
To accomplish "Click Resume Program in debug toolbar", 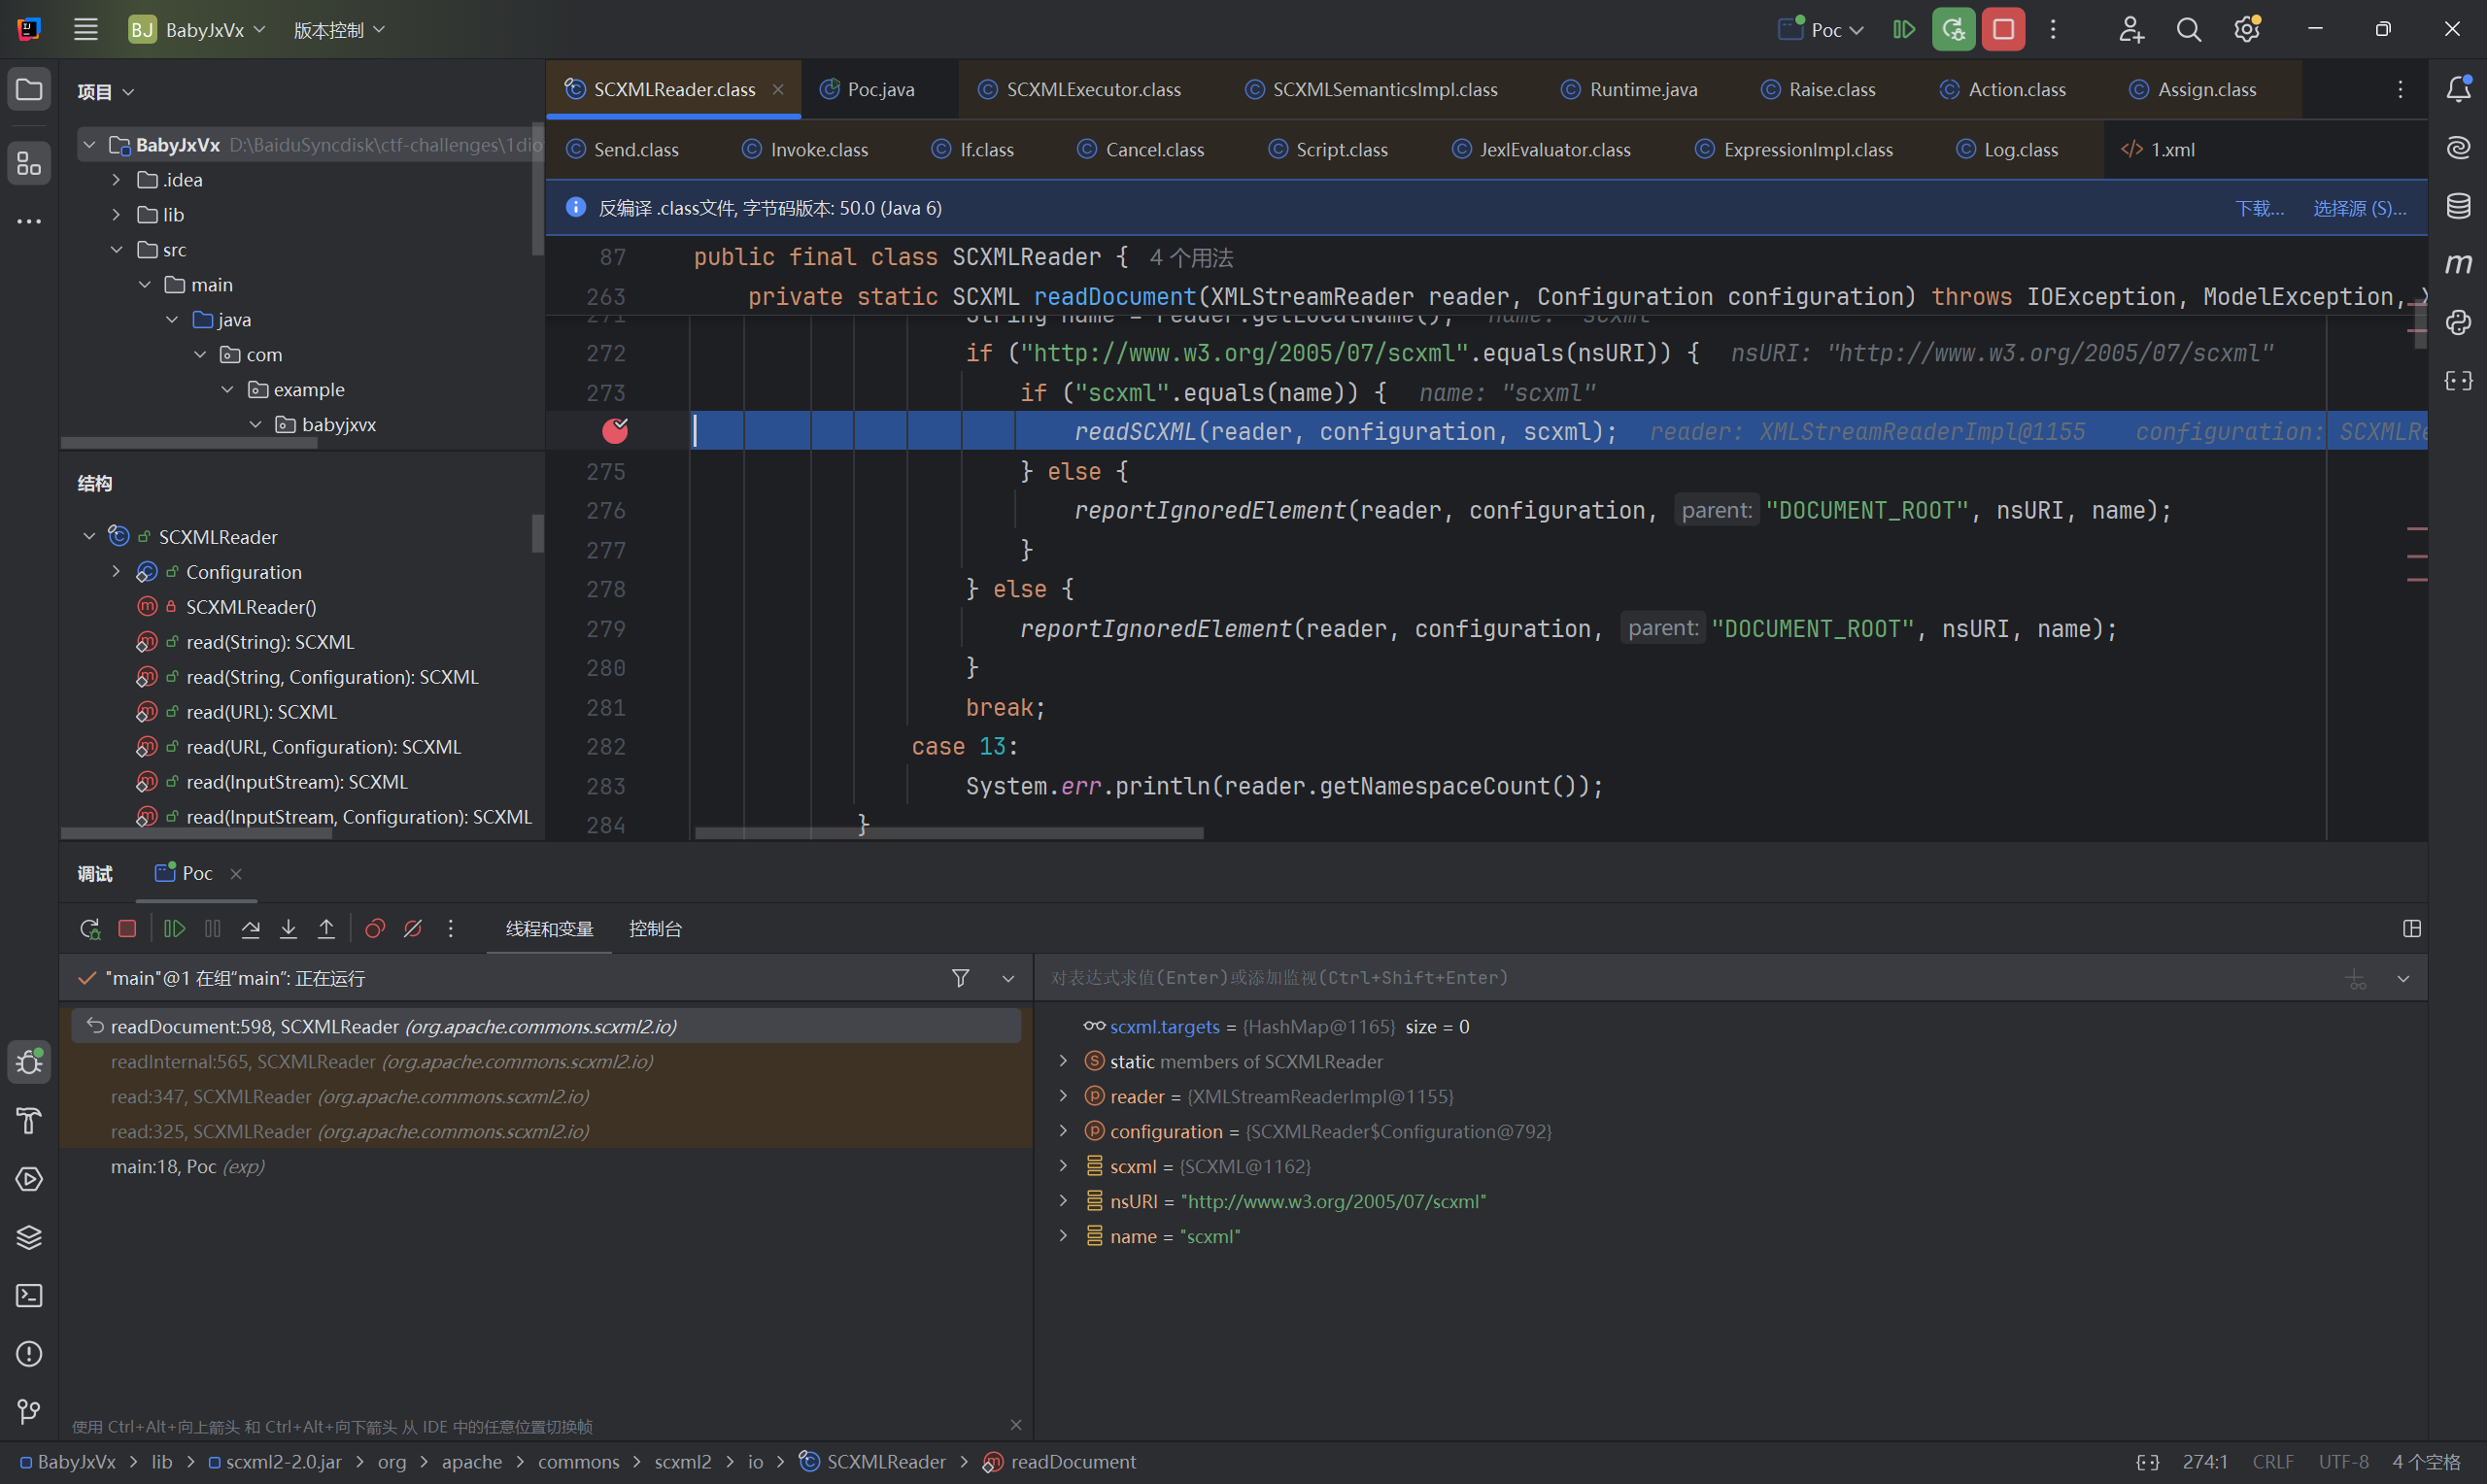I will point(174,929).
